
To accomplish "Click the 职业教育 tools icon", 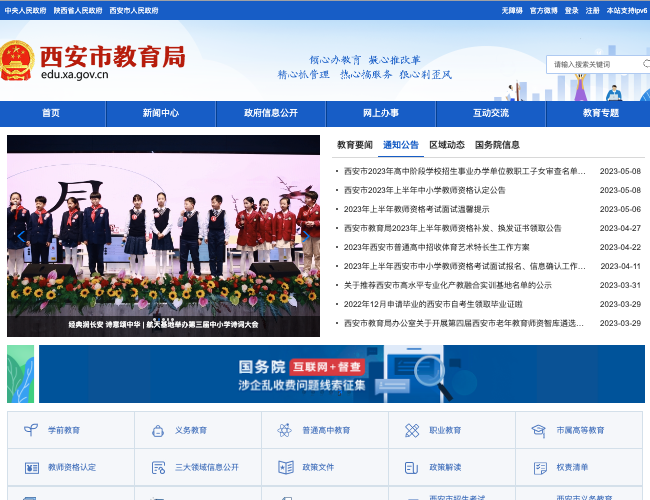I will tap(412, 430).
